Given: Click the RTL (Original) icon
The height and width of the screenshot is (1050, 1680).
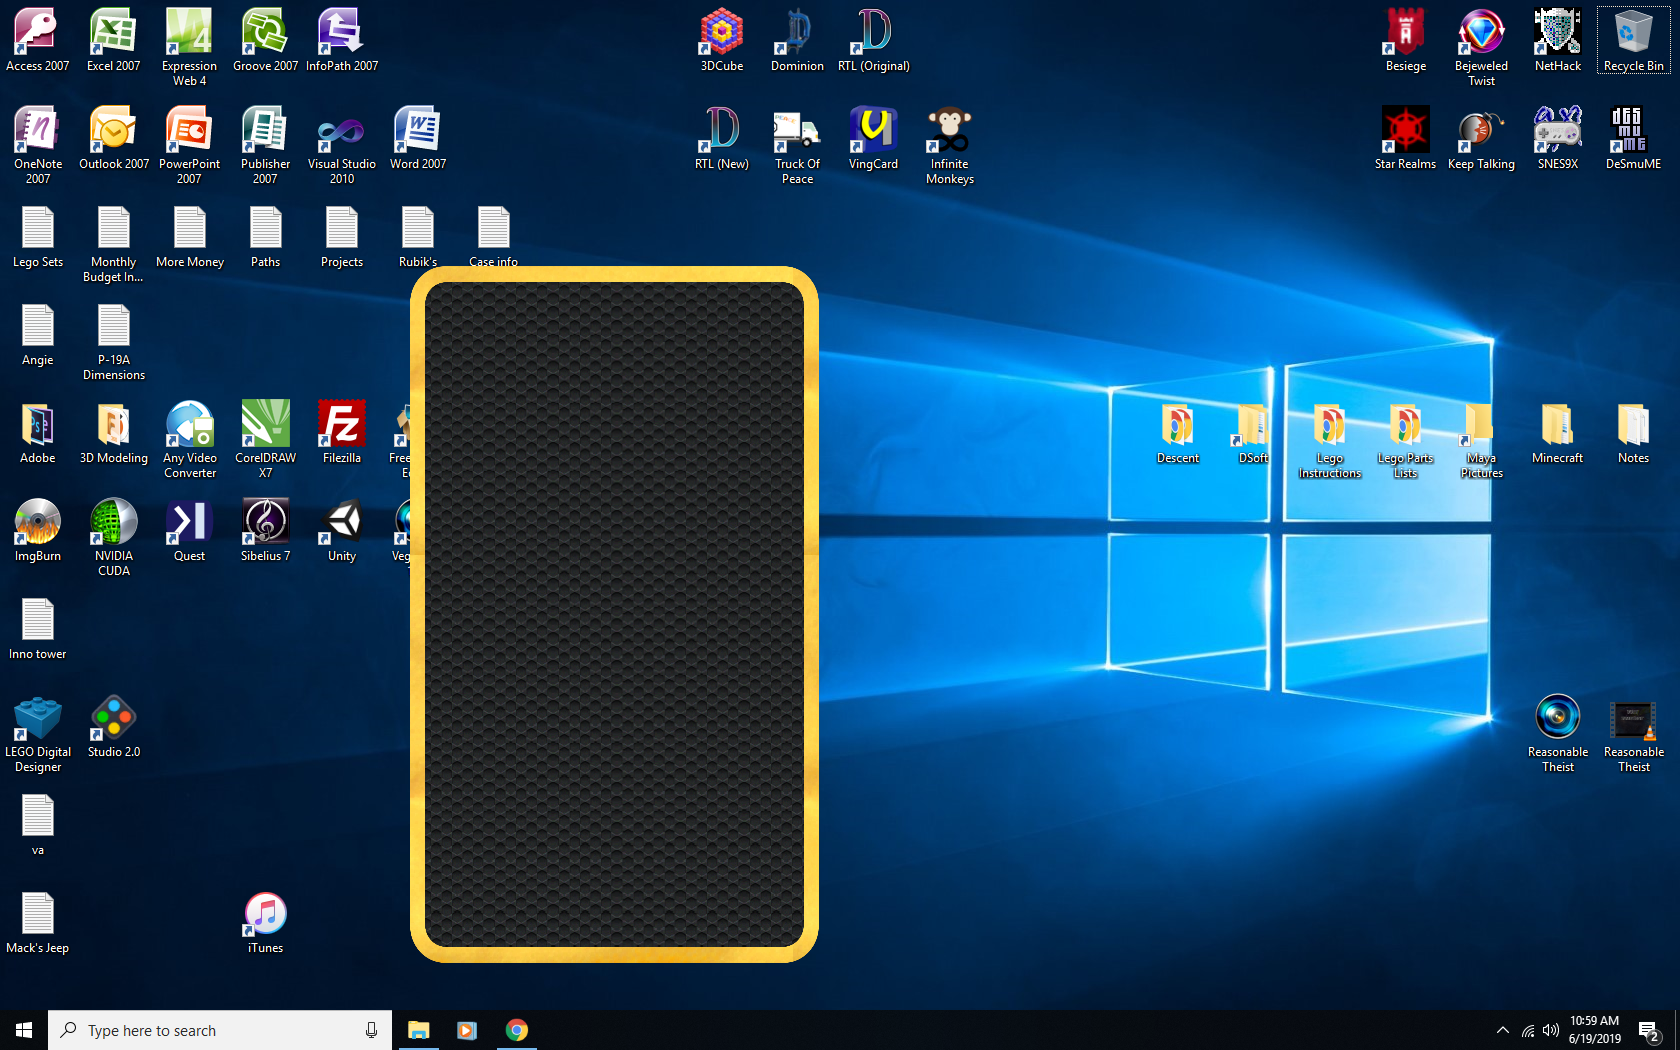Looking at the screenshot, I should pos(874,40).
